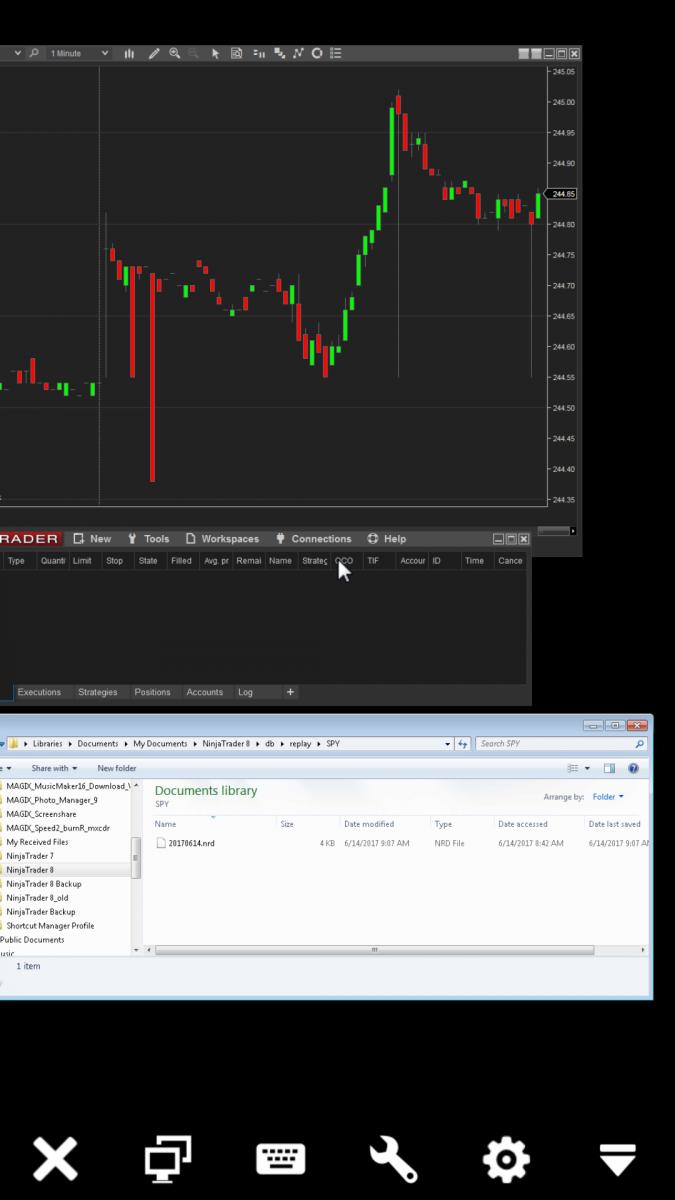675x1200 pixels.
Task: Click the Explorer refresh button
Action: (x=462, y=744)
